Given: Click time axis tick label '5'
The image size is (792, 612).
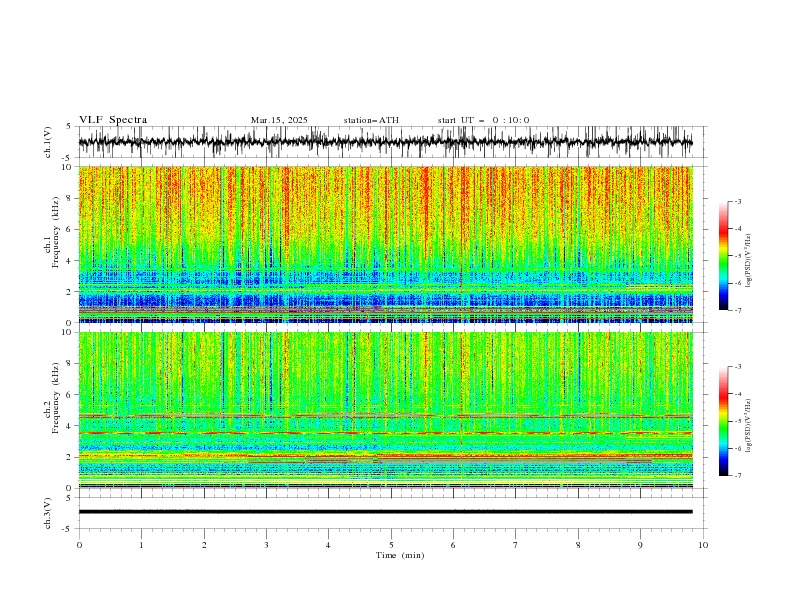Looking at the screenshot, I should click(391, 545).
